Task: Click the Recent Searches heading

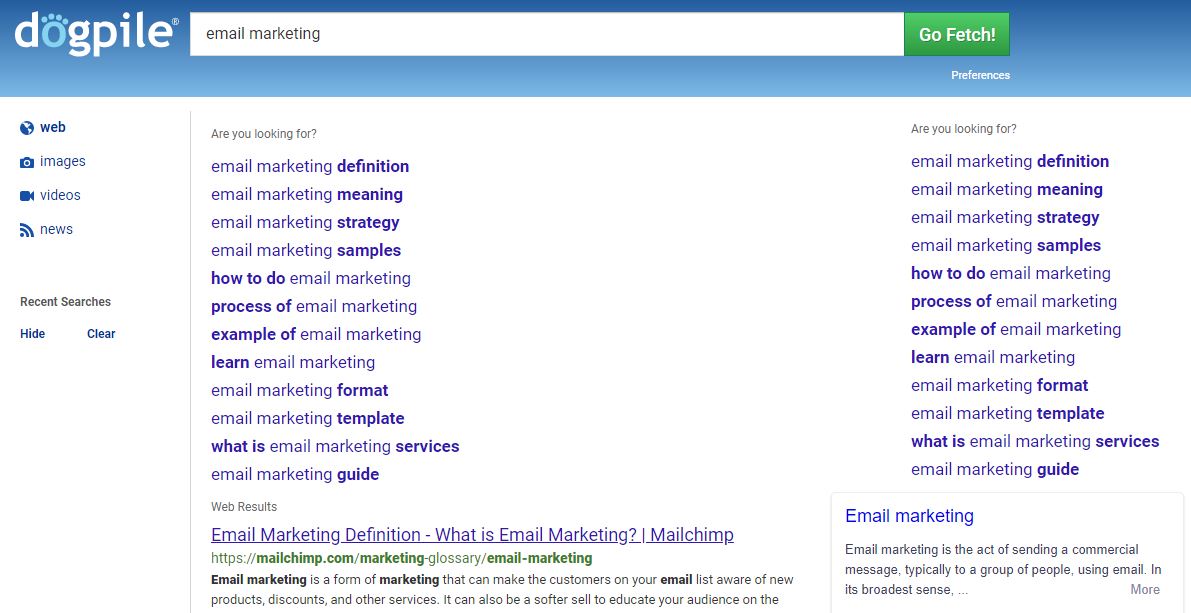Action: pos(65,302)
